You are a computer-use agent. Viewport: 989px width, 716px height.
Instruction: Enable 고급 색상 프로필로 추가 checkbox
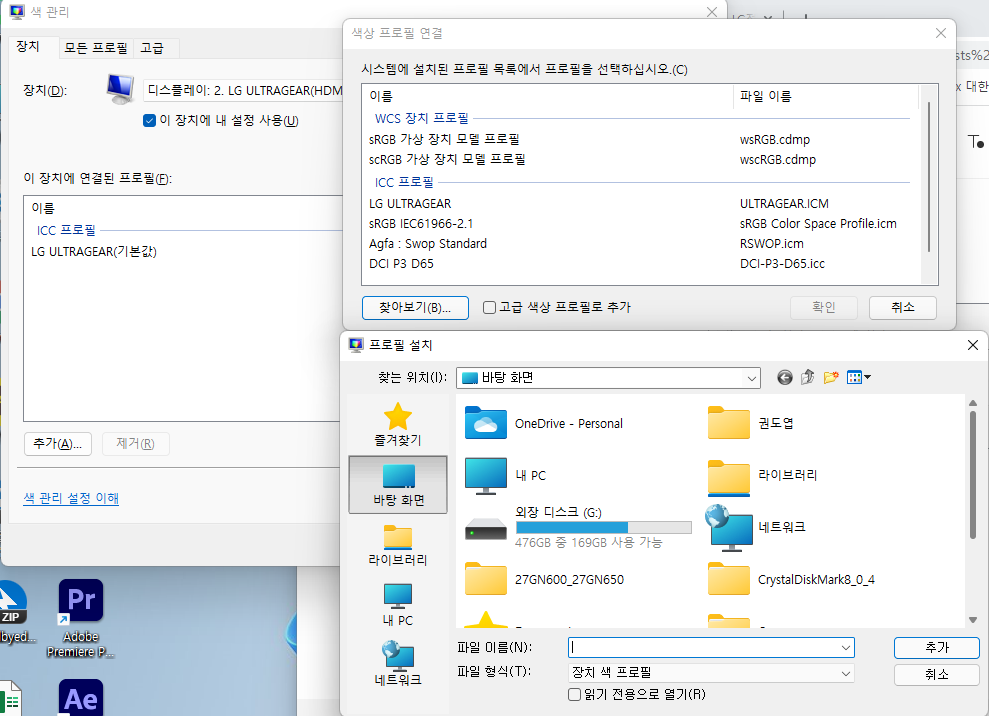pyautogui.click(x=489, y=307)
